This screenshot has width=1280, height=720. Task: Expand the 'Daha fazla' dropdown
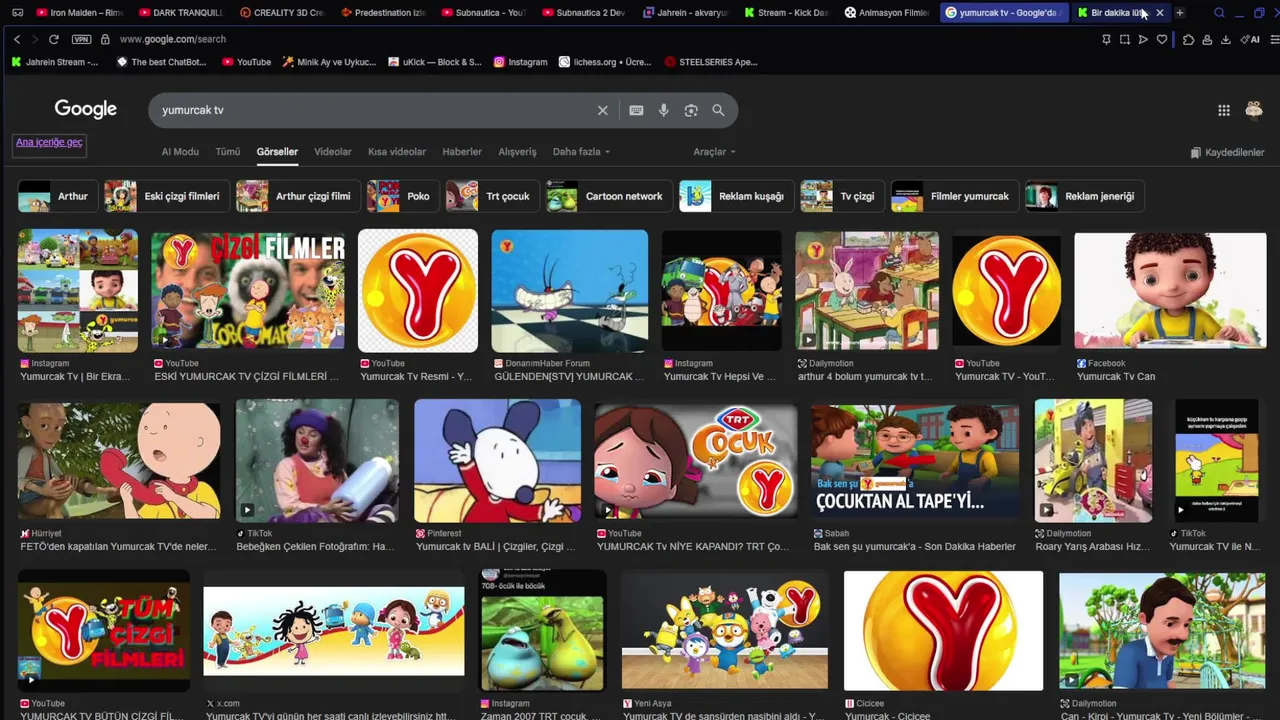[581, 152]
